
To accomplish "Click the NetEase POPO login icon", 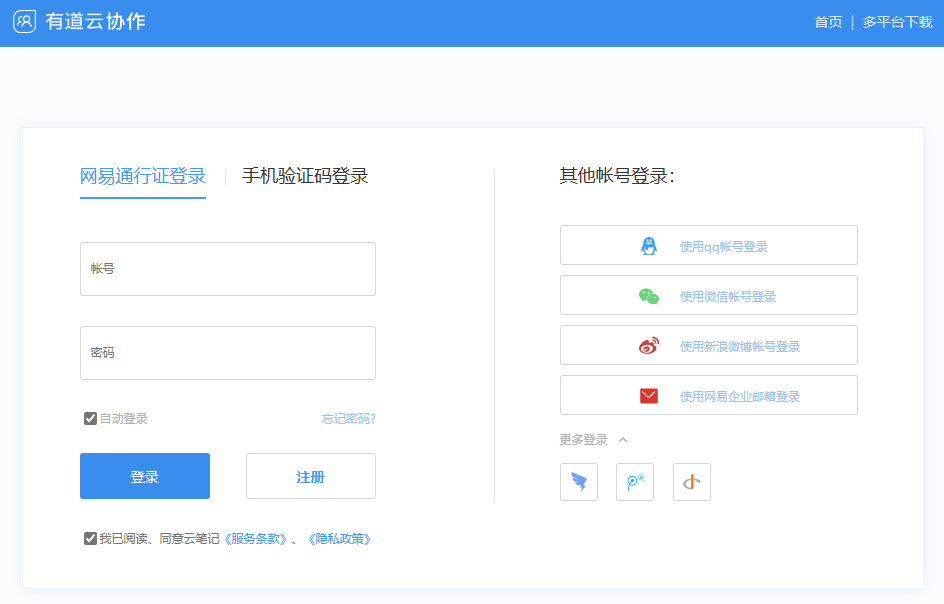I will (635, 481).
